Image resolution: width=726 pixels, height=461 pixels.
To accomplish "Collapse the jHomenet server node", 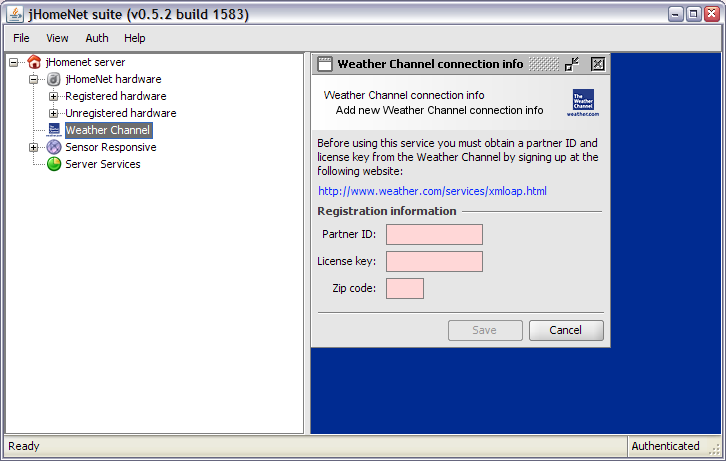I will (x=13, y=62).
